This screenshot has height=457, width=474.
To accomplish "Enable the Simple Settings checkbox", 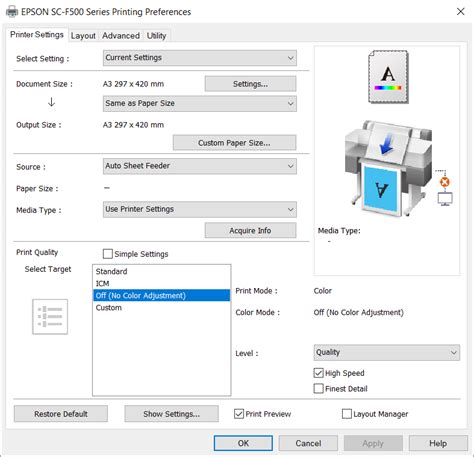I will pyautogui.click(x=108, y=254).
